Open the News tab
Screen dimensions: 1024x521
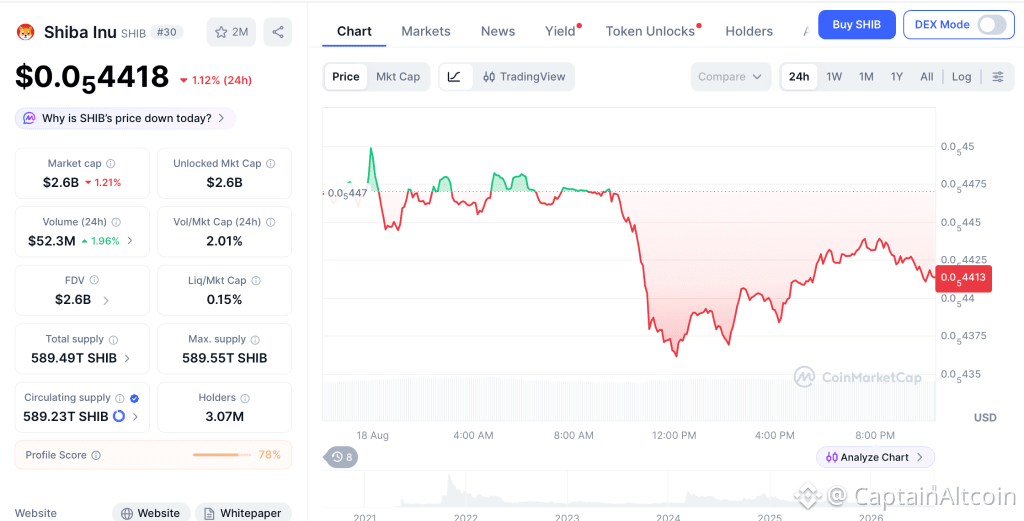498,31
